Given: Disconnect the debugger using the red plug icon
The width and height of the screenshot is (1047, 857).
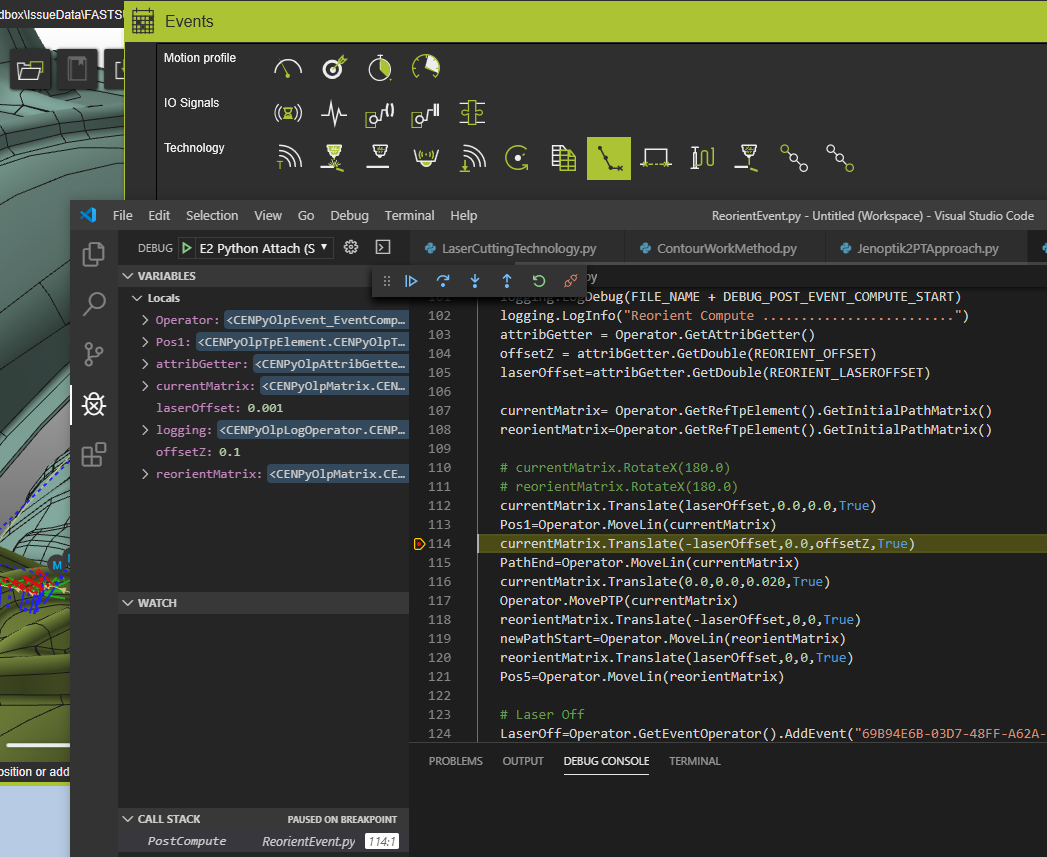Looking at the screenshot, I should click(570, 281).
